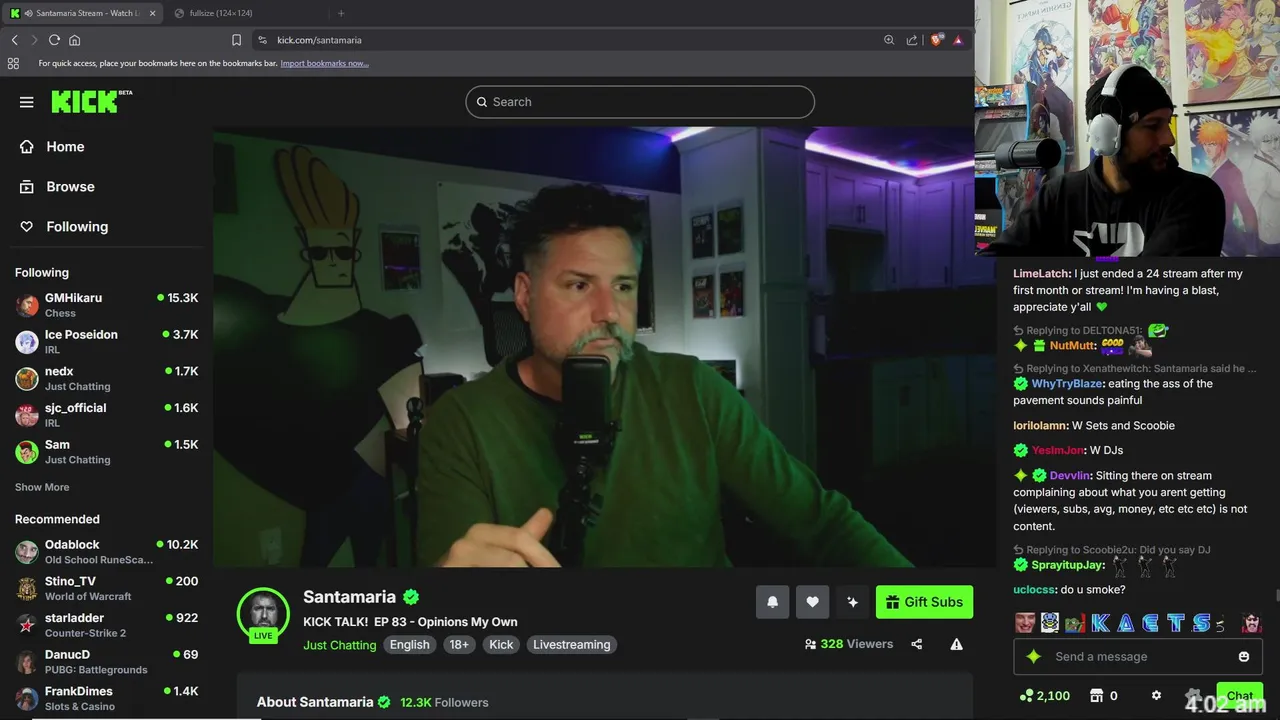Click the green sparkle icon in the chat input
The width and height of the screenshot is (1280, 720).
pos(1034,657)
